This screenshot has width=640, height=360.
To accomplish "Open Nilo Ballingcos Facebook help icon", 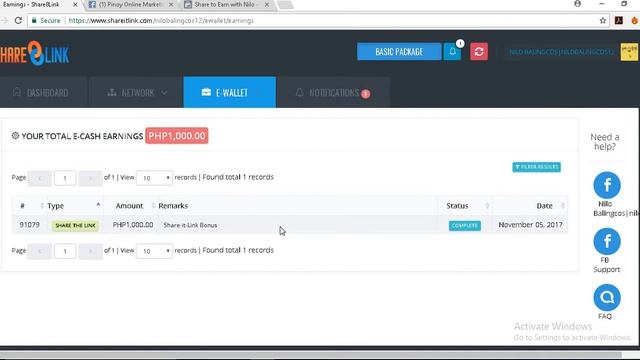I will click(x=607, y=185).
